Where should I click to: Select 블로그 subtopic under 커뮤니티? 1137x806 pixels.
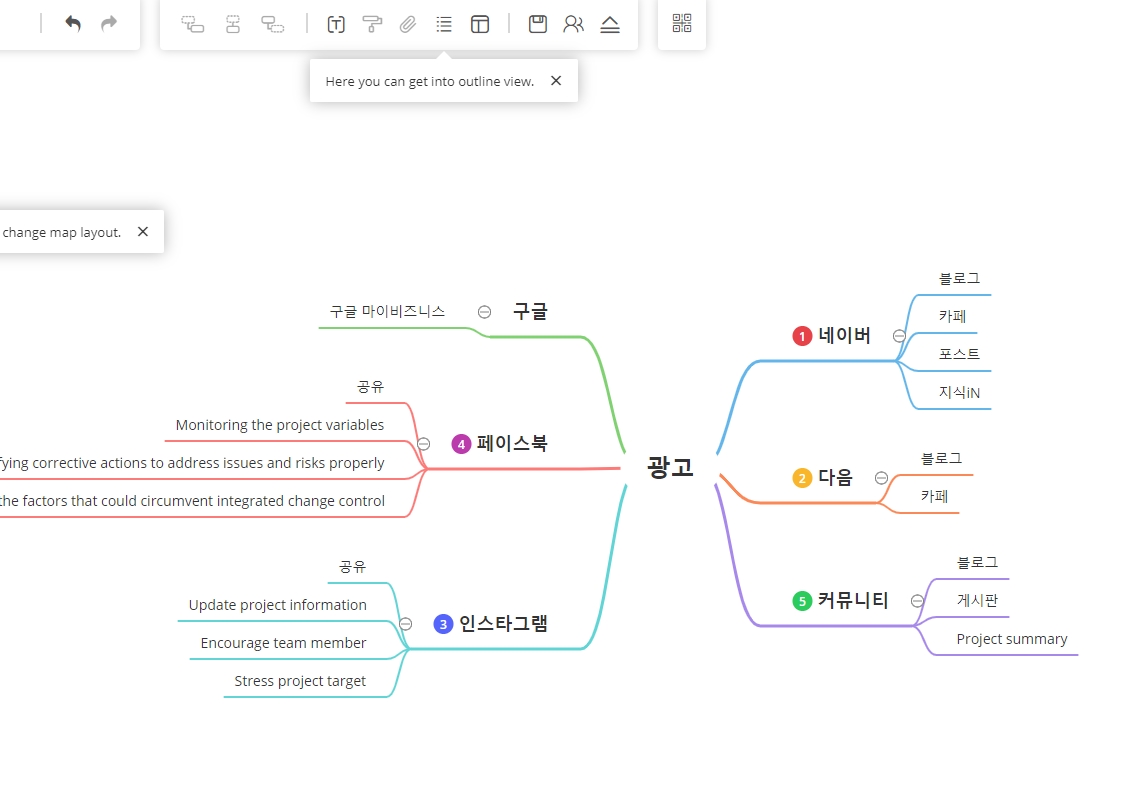tap(977, 562)
